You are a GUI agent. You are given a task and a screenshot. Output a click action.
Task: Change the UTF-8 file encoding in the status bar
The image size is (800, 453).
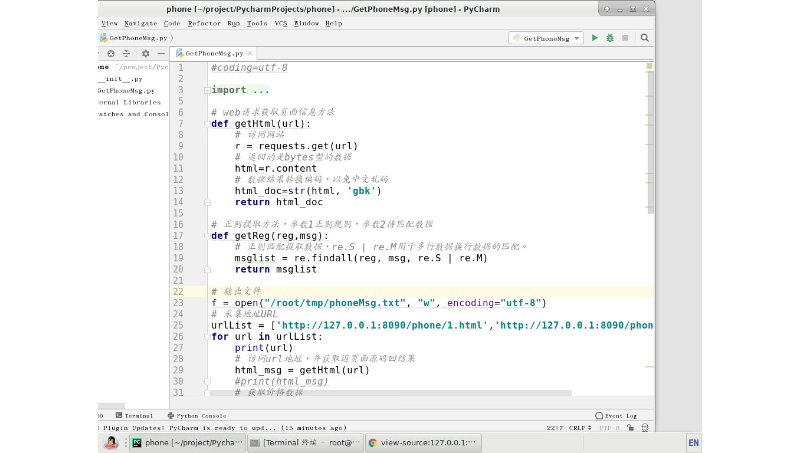pos(609,428)
